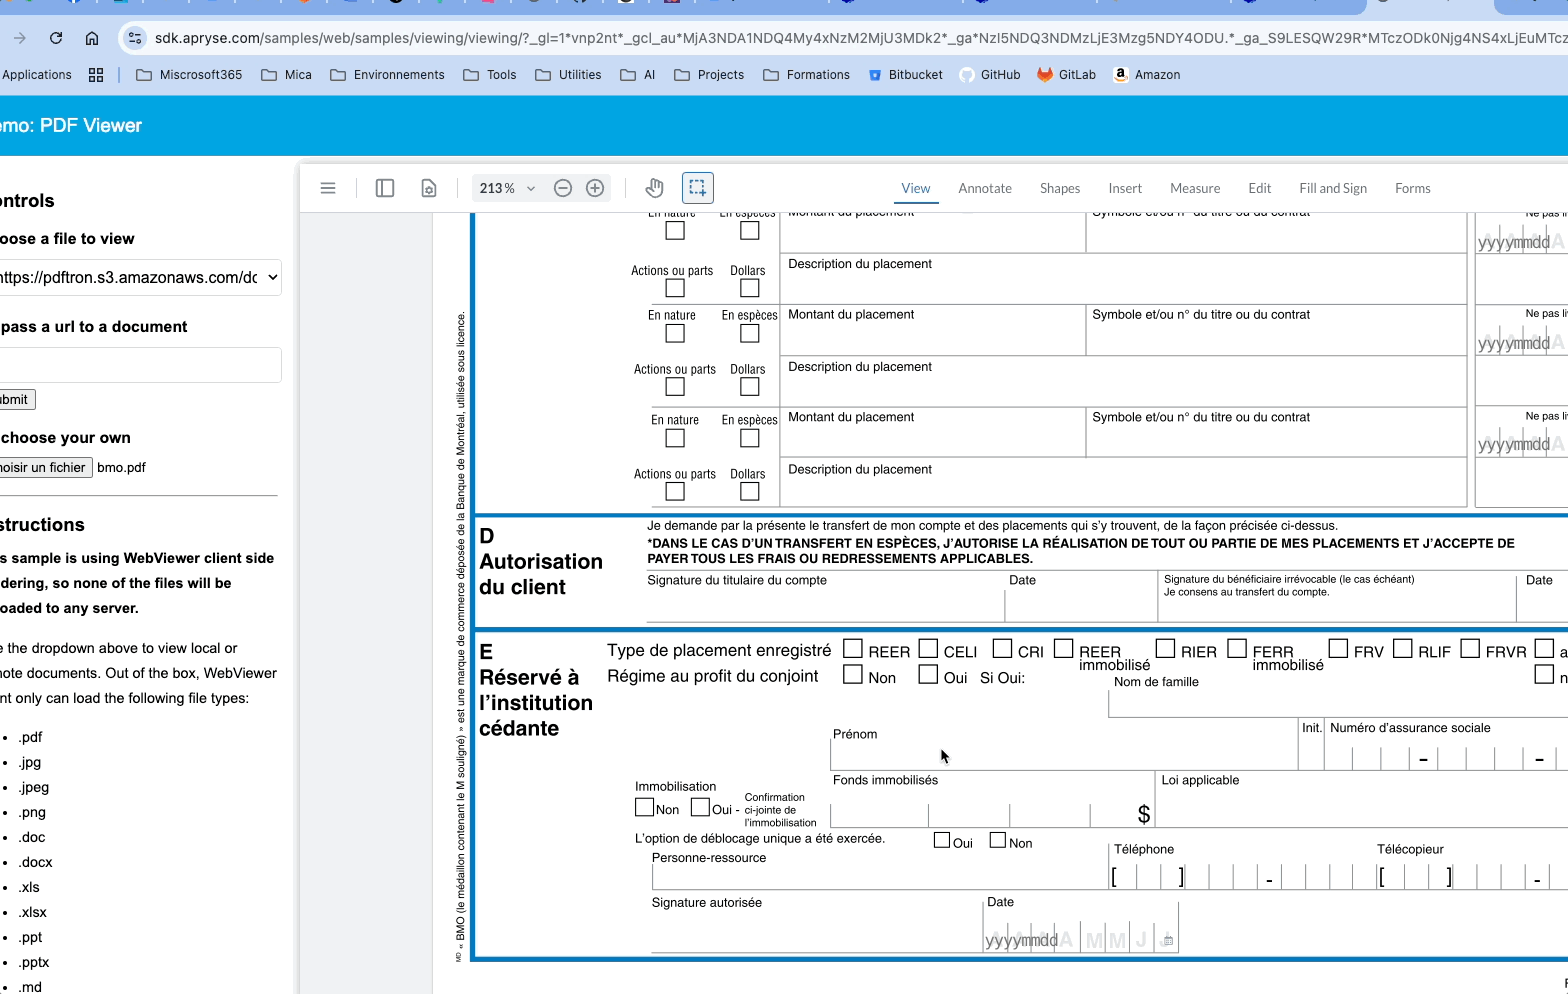Switch to the Measure tab
The image size is (1568, 994).
[1195, 188]
